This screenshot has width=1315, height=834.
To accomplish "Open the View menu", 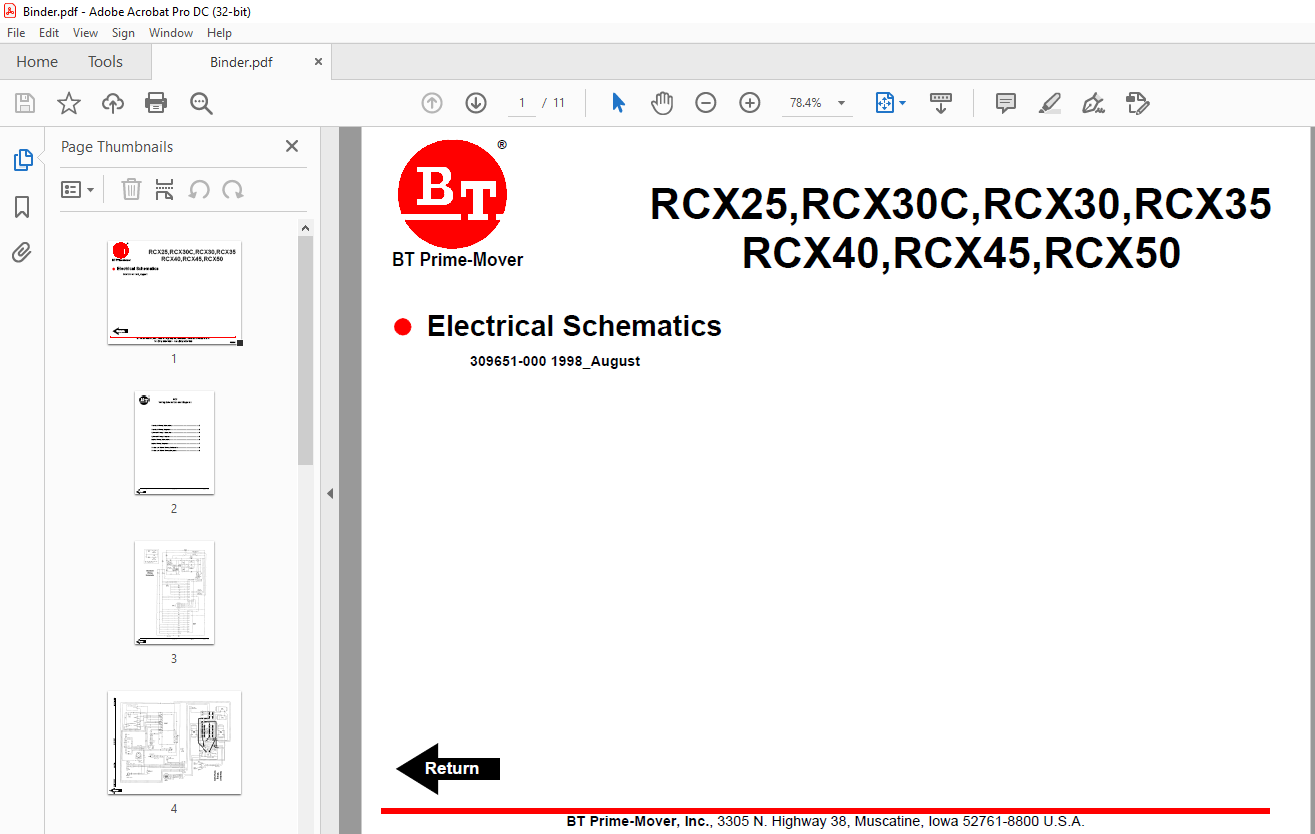I will pos(86,33).
